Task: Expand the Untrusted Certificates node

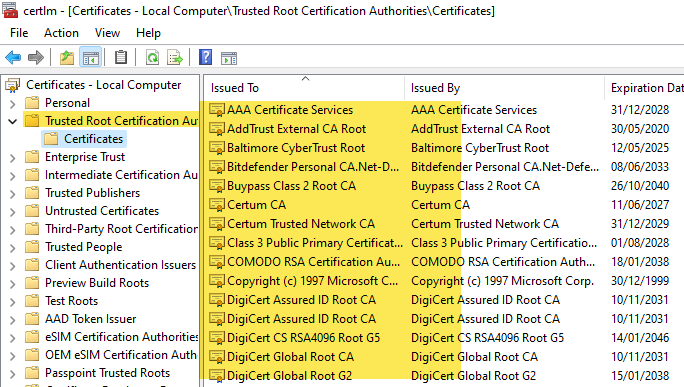Action: click(x=13, y=212)
